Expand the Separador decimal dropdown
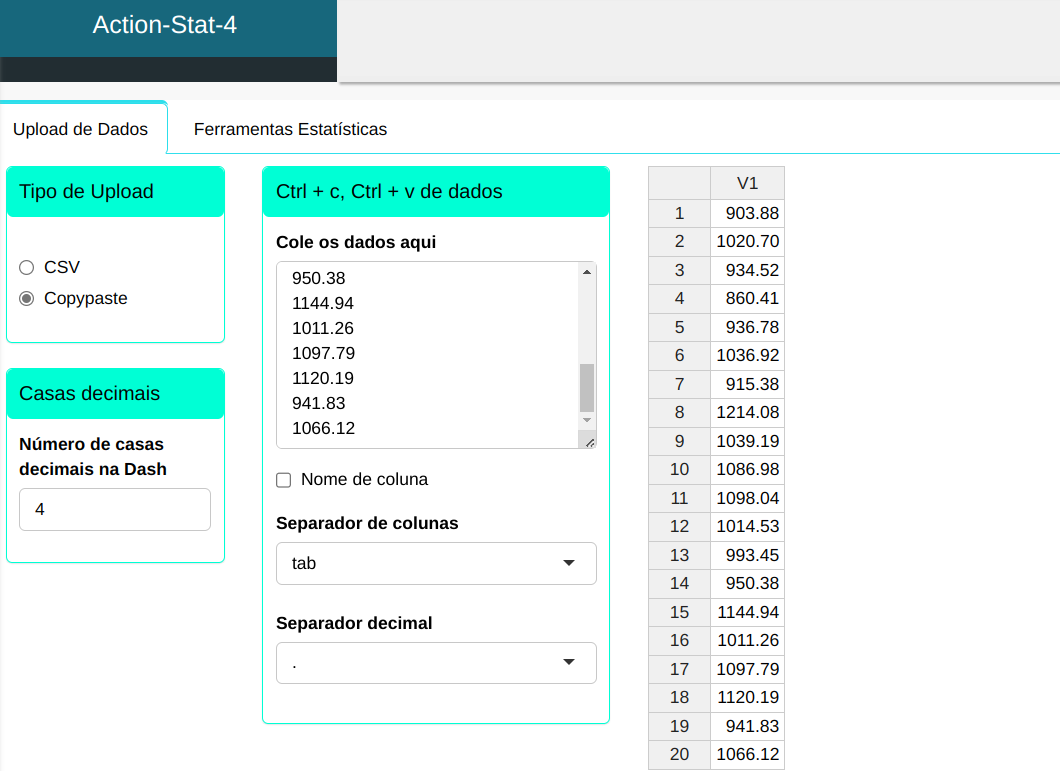1060x771 pixels. click(x=436, y=662)
